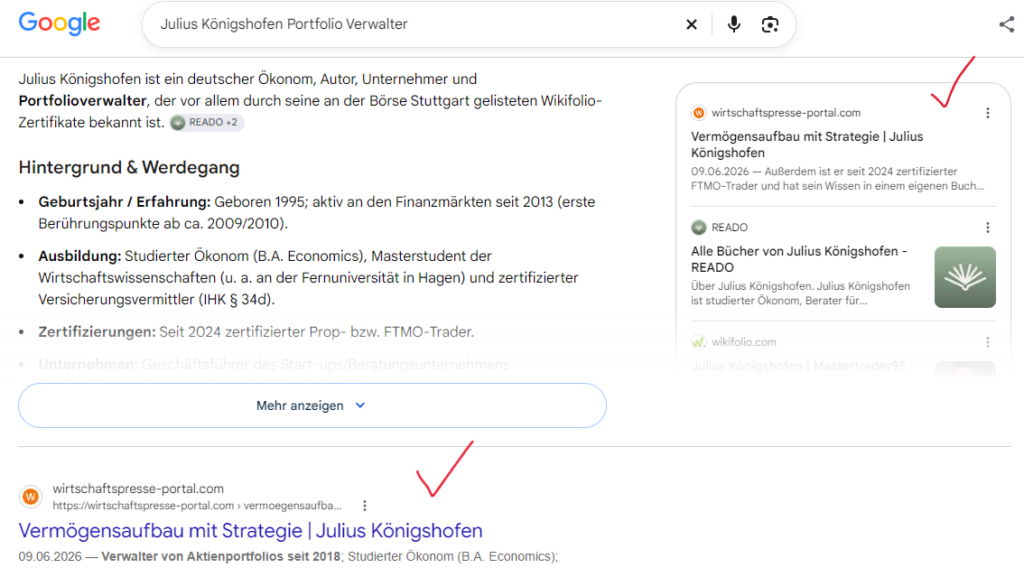This screenshot has width=1024, height=568.
Task: Click the share icon at top right
Action: [1006, 25]
